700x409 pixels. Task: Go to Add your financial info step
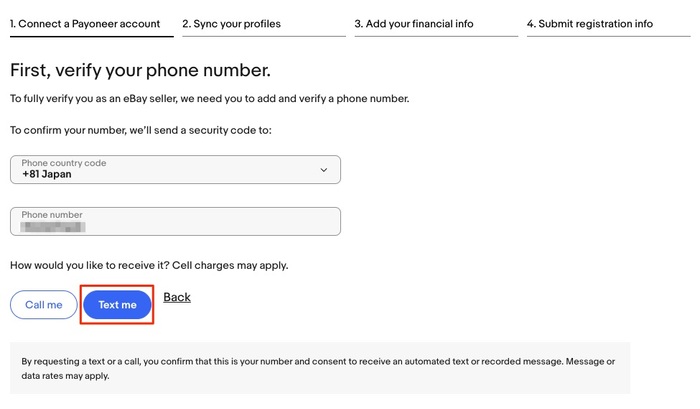tap(414, 23)
